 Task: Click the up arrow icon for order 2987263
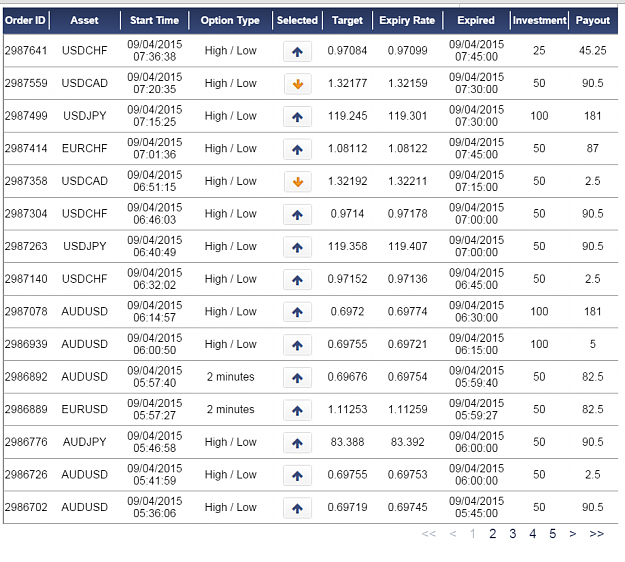(297, 248)
